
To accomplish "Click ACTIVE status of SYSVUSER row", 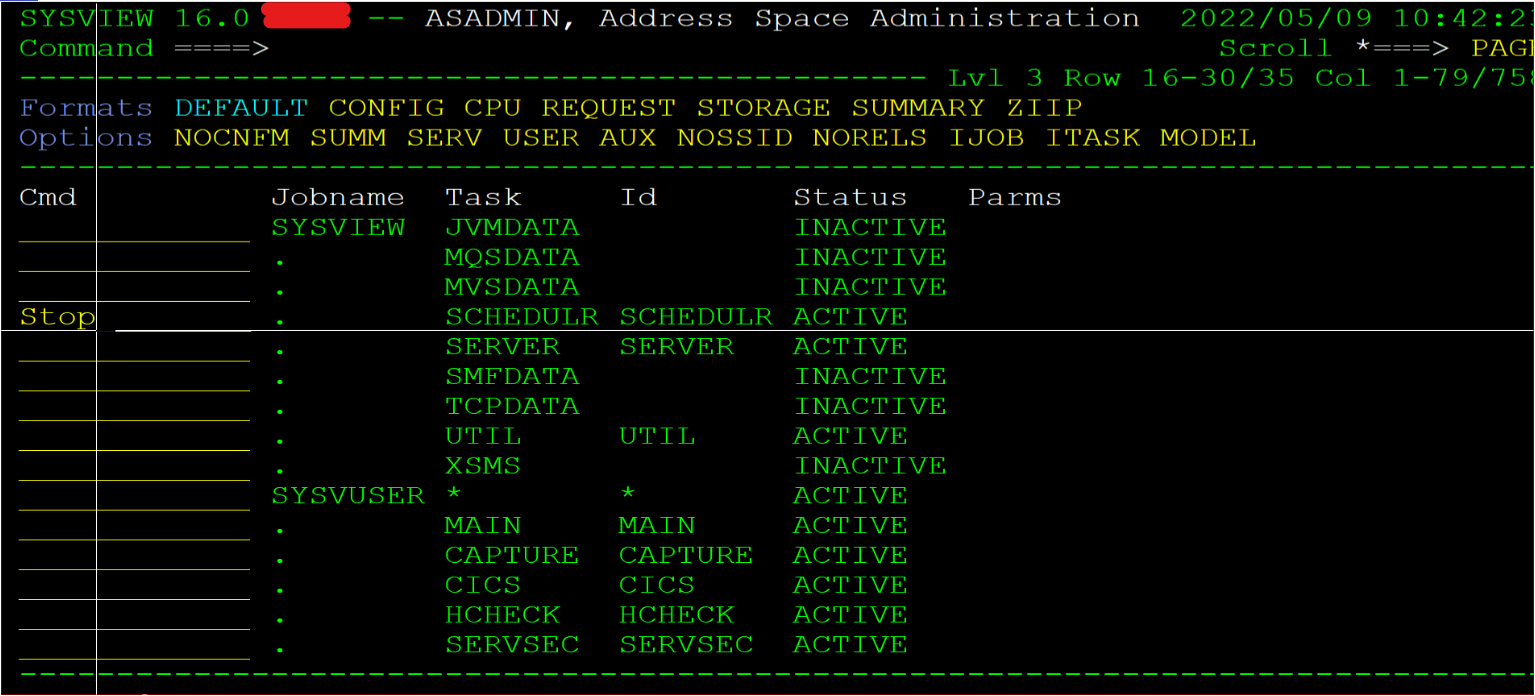I will tap(850, 495).
